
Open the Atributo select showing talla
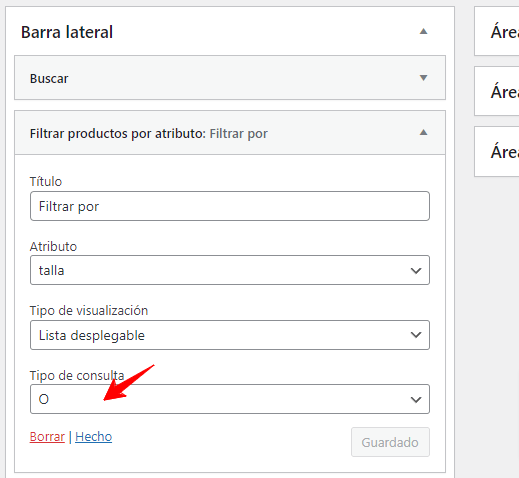(x=230, y=270)
